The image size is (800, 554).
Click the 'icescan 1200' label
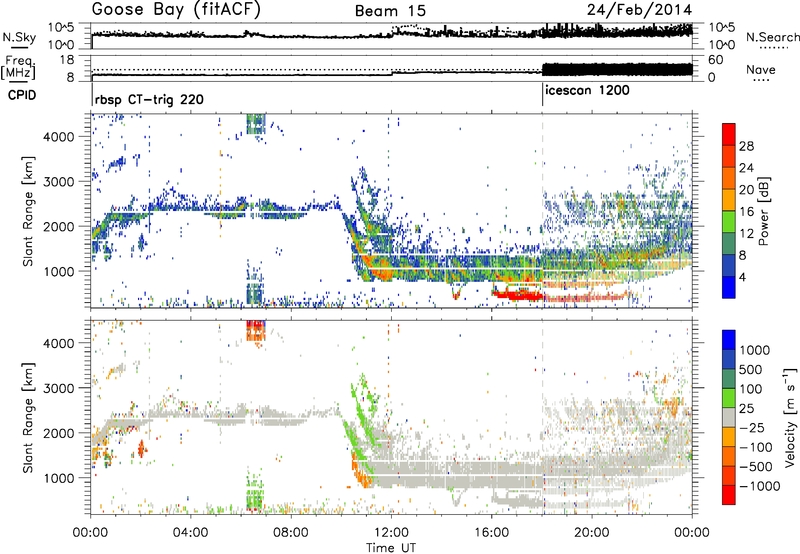[x=587, y=90]
